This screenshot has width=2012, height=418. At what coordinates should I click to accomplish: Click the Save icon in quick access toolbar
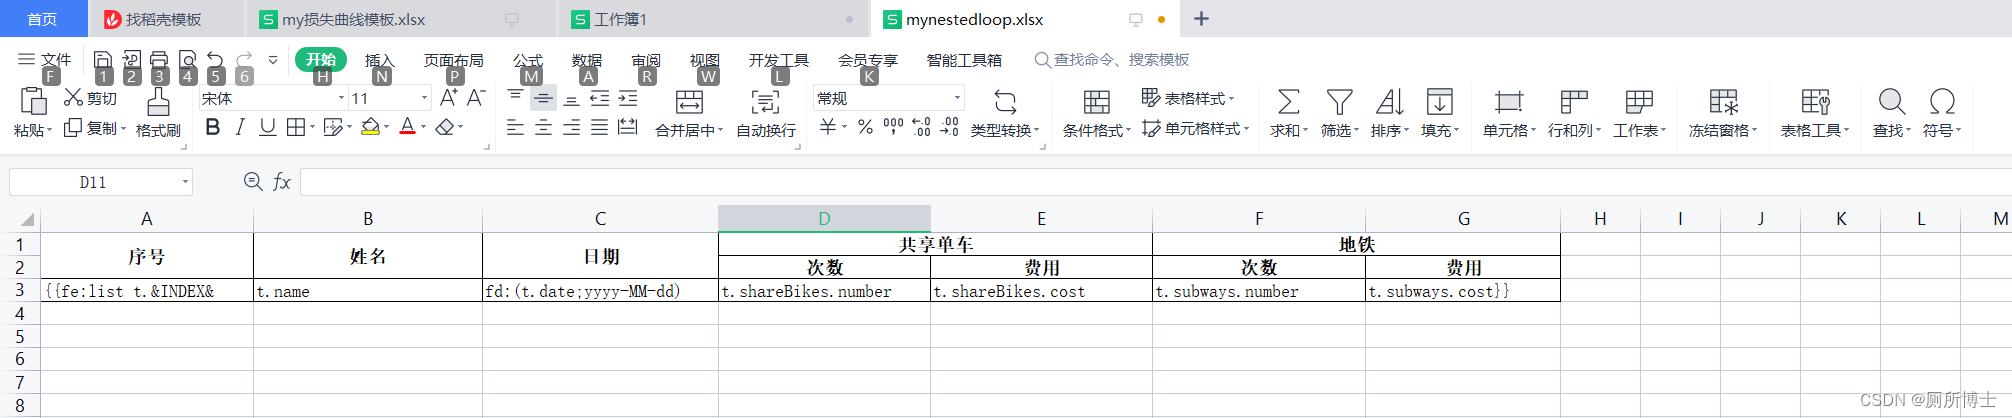(x=102, y=59)
